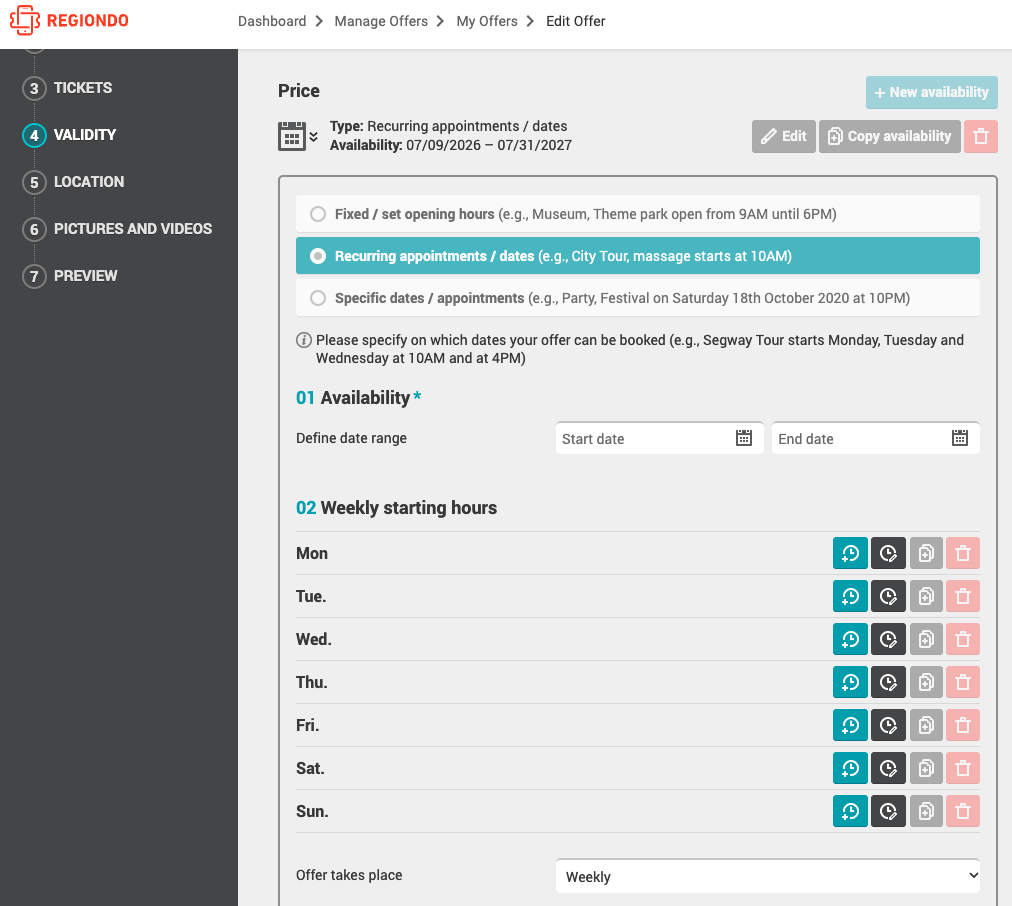The image size is (1012, 906).
Task: Open Pictures and Videos step
Action: (x=117, y=229)
